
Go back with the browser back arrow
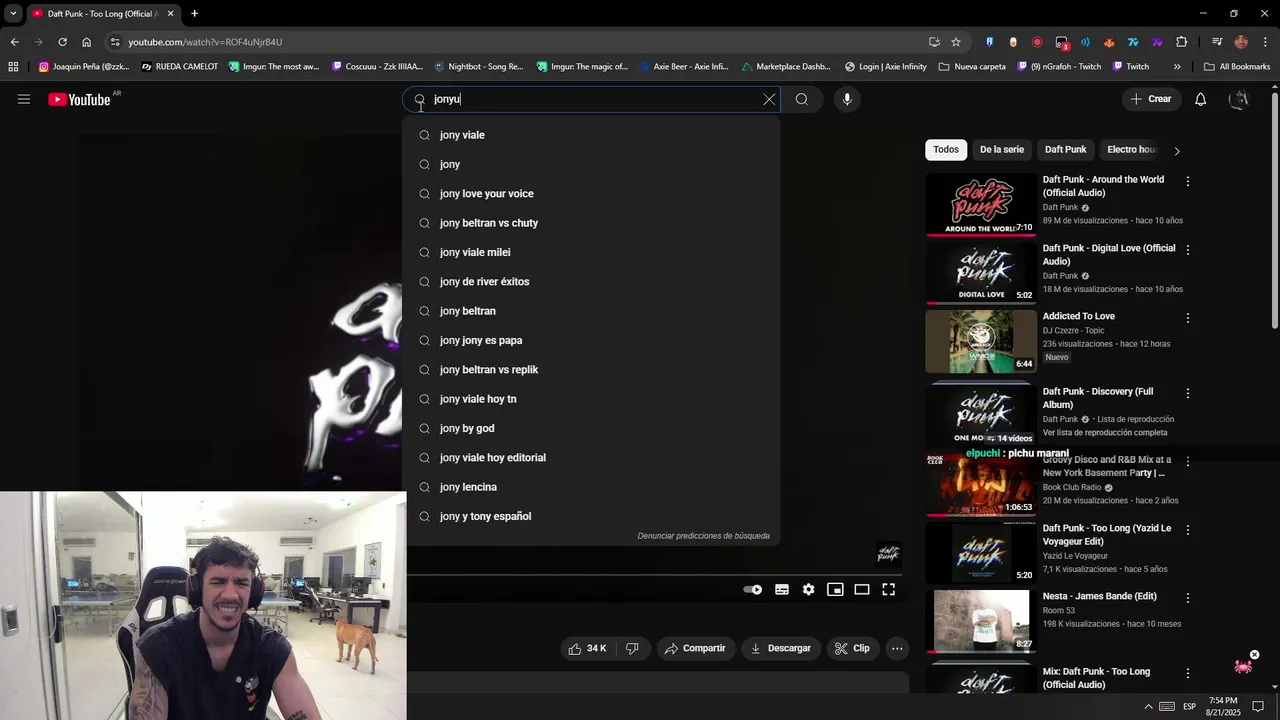point(14,42)
